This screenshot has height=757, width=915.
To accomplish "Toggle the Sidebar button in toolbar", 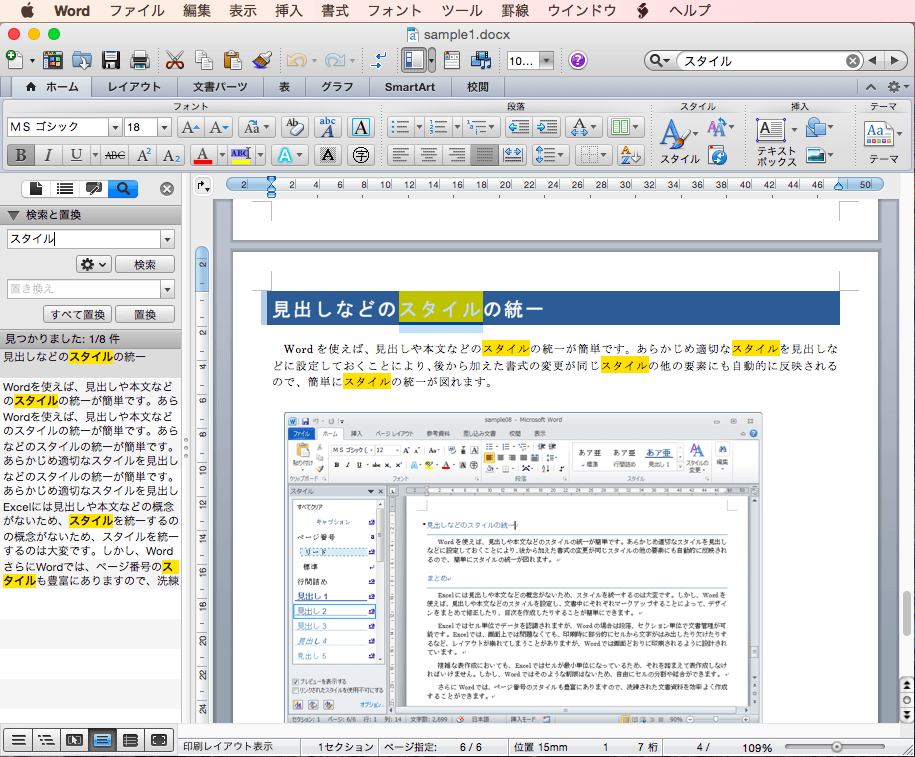I will click(x=413, y=60).
